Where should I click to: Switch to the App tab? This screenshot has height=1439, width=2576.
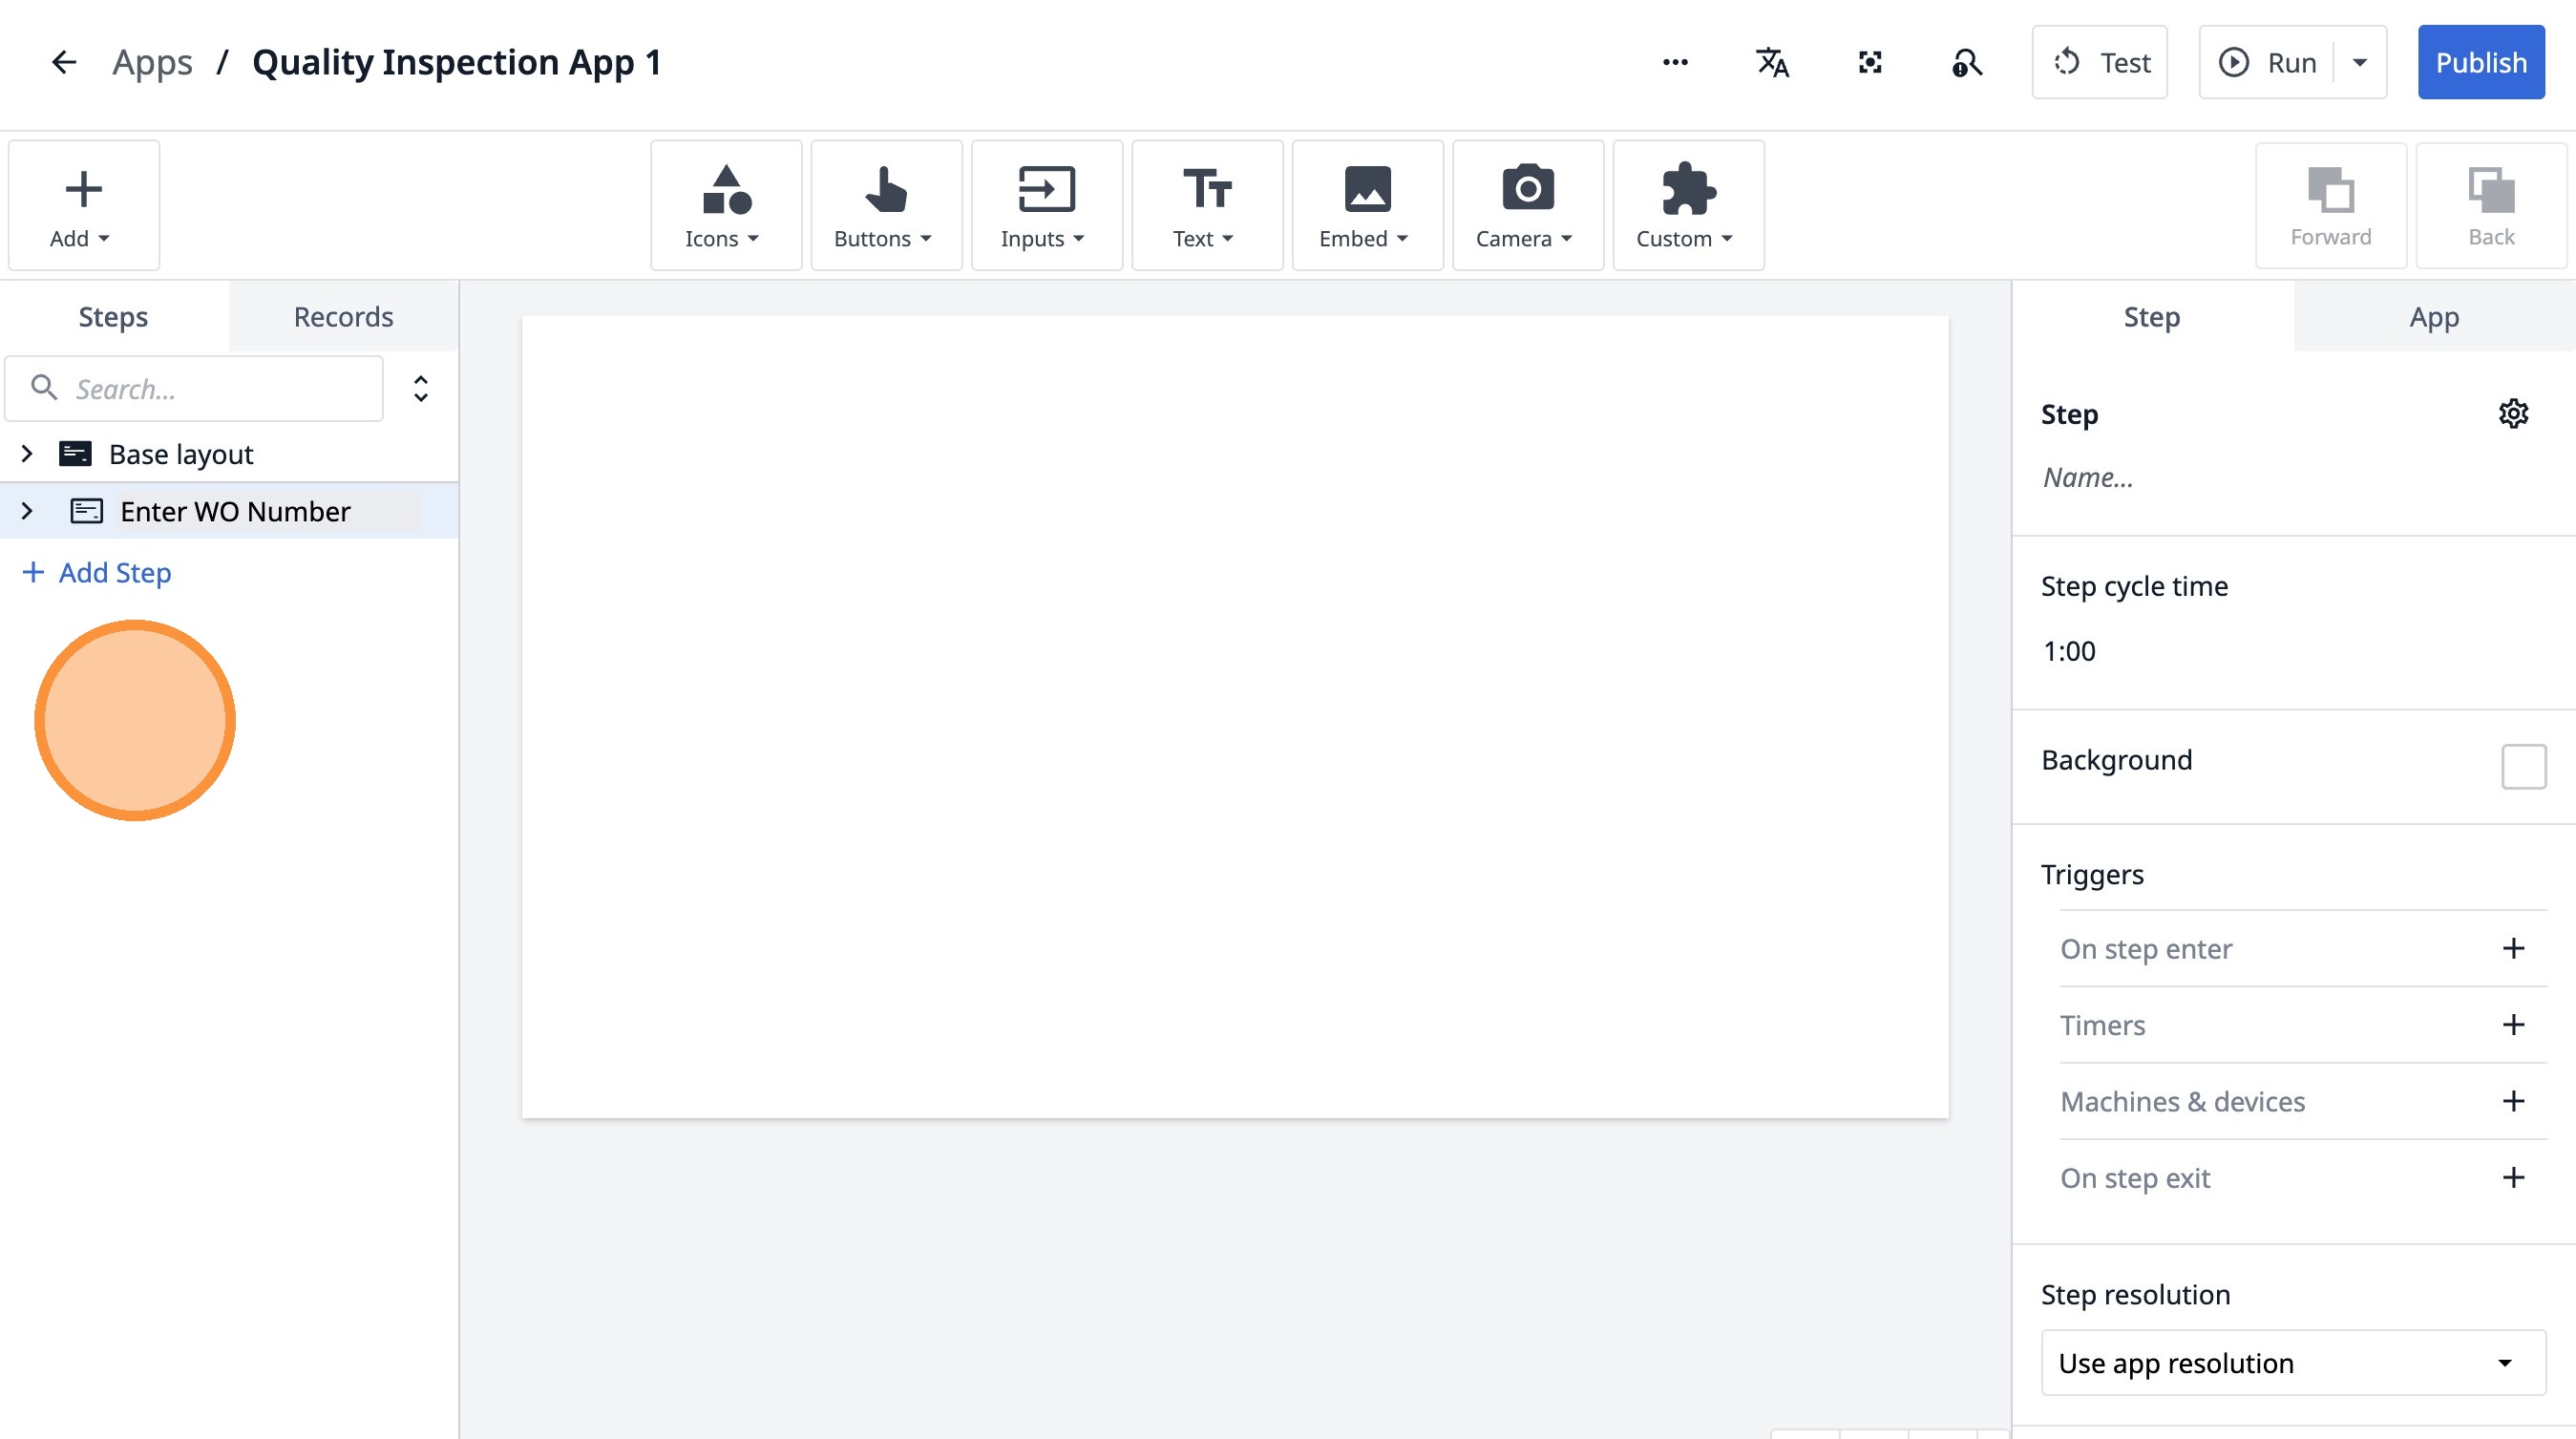coord(2433,317)
